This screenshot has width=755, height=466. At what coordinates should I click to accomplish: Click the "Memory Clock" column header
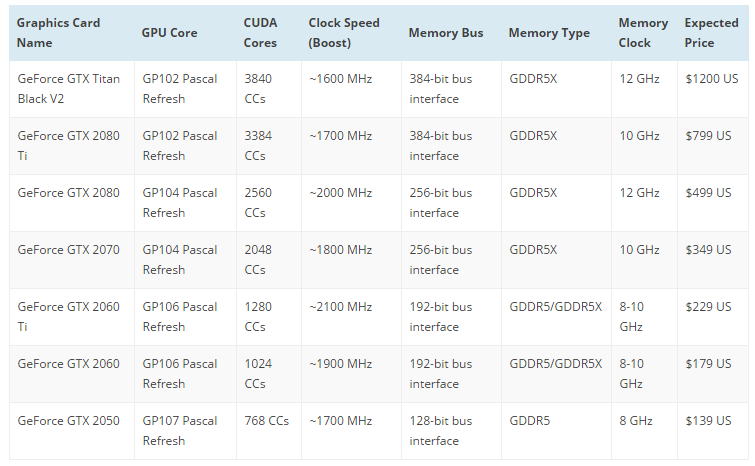pos(642,33)
